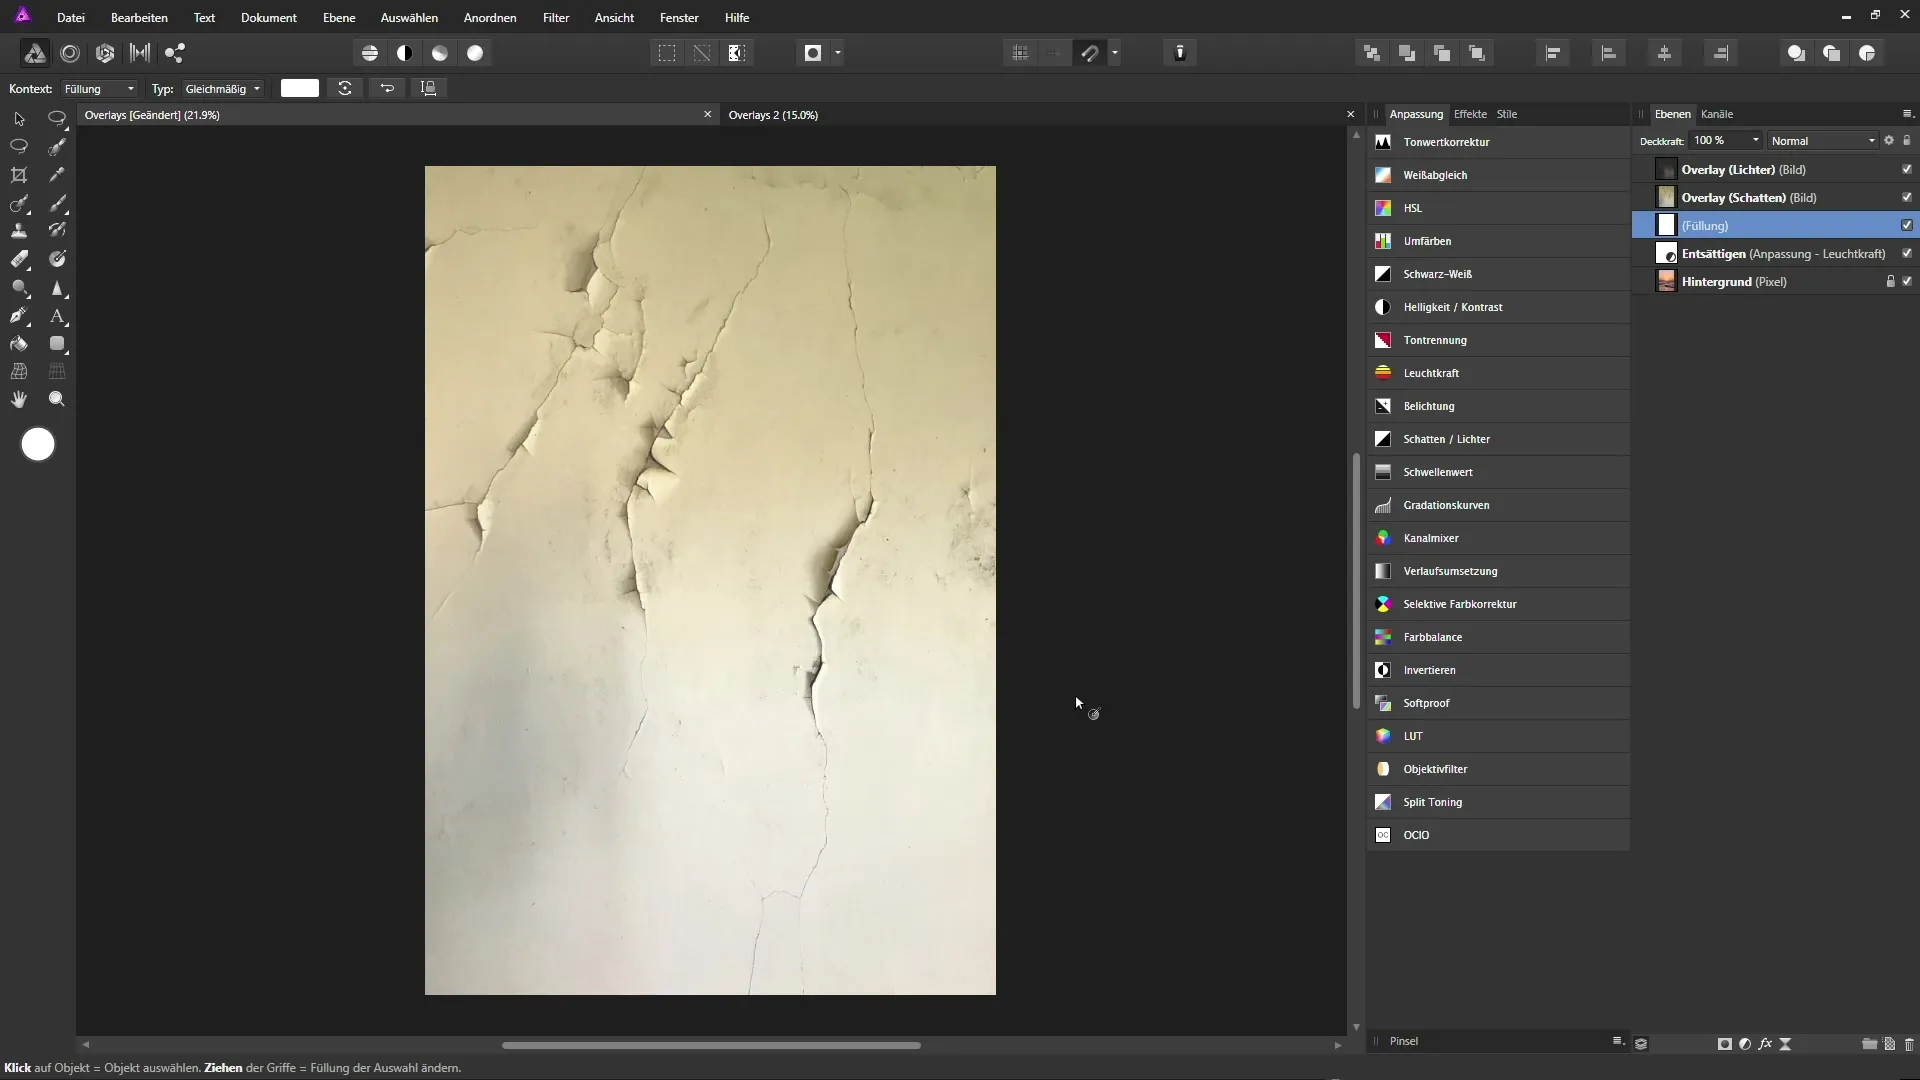Add an HSL adjustment

(x=1498, y=208)
